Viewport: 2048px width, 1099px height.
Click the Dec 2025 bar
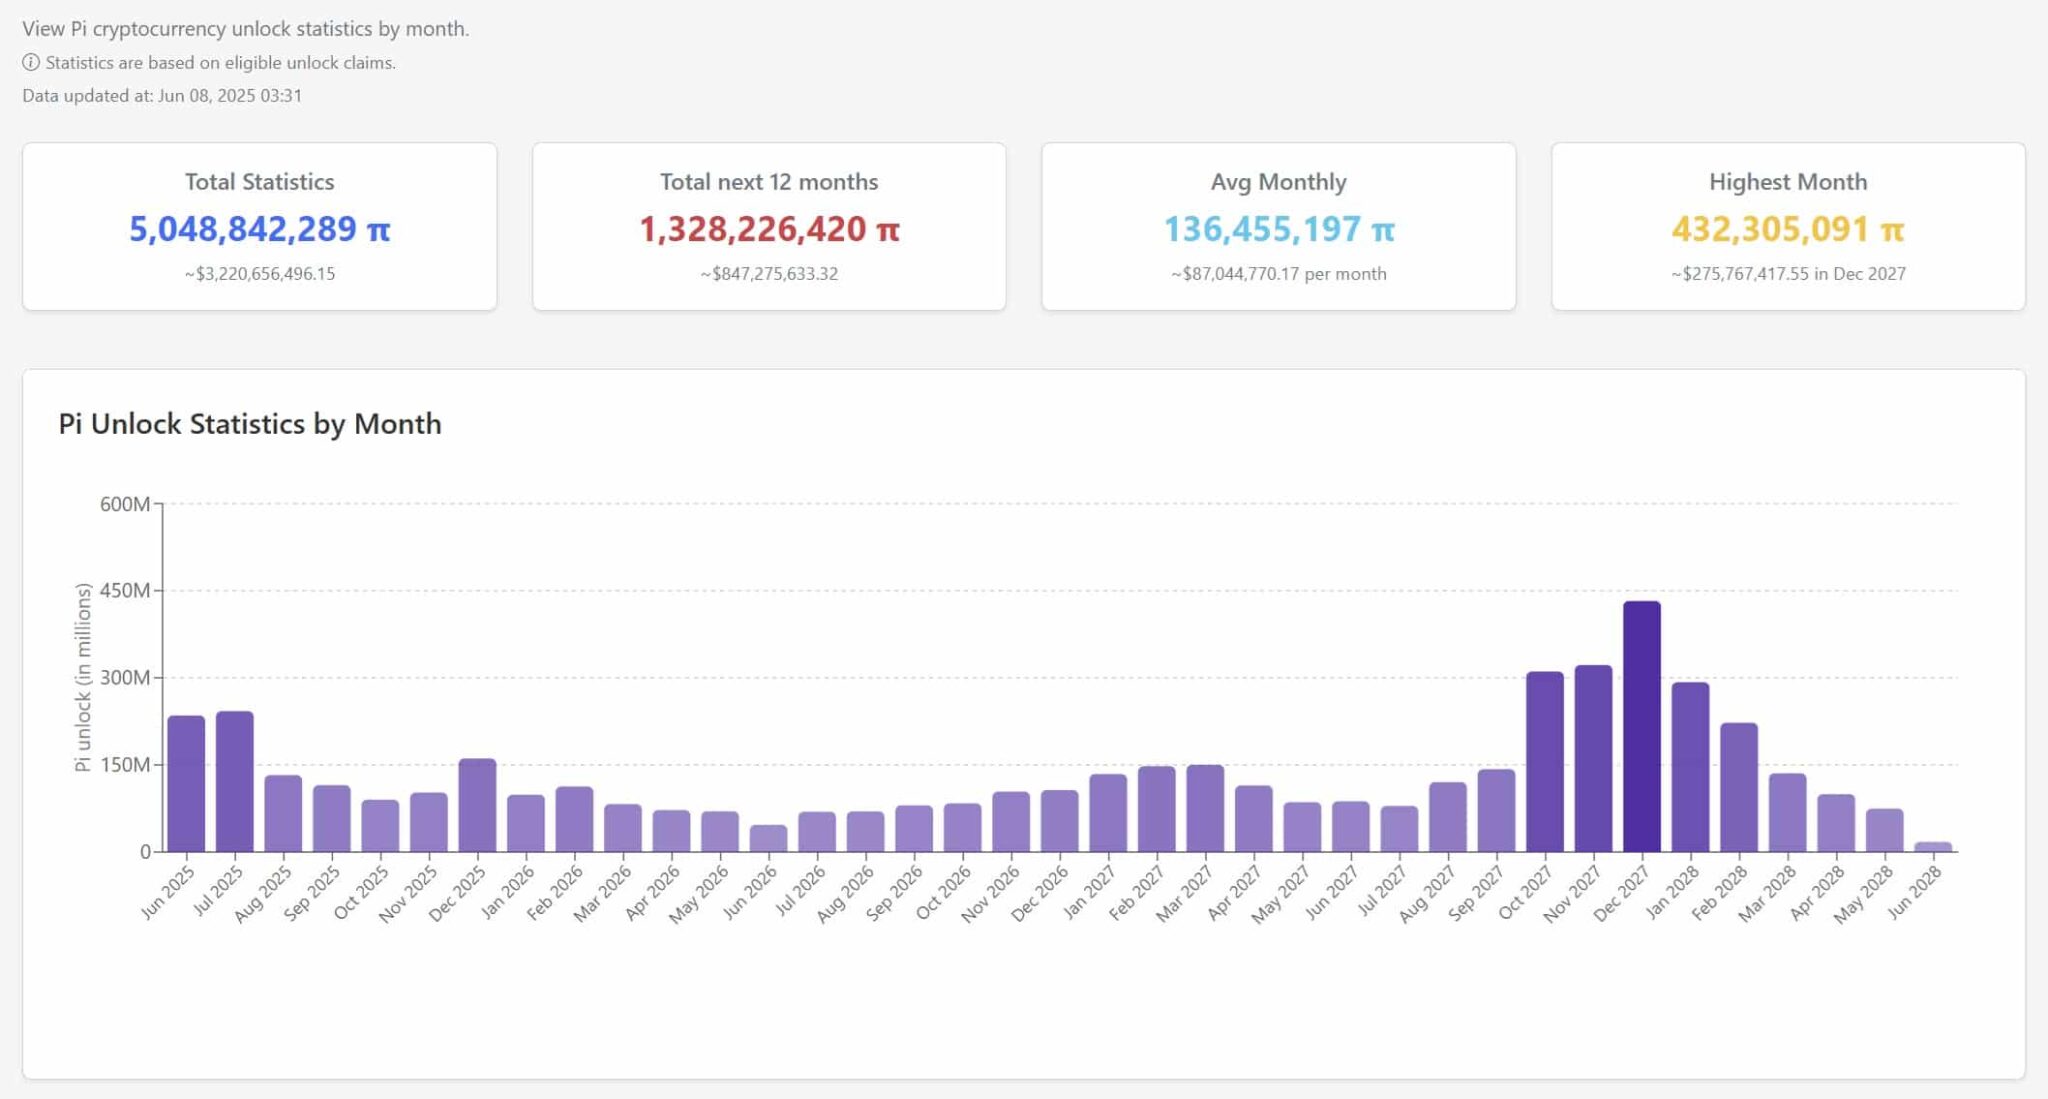click(x=477, y=806)
